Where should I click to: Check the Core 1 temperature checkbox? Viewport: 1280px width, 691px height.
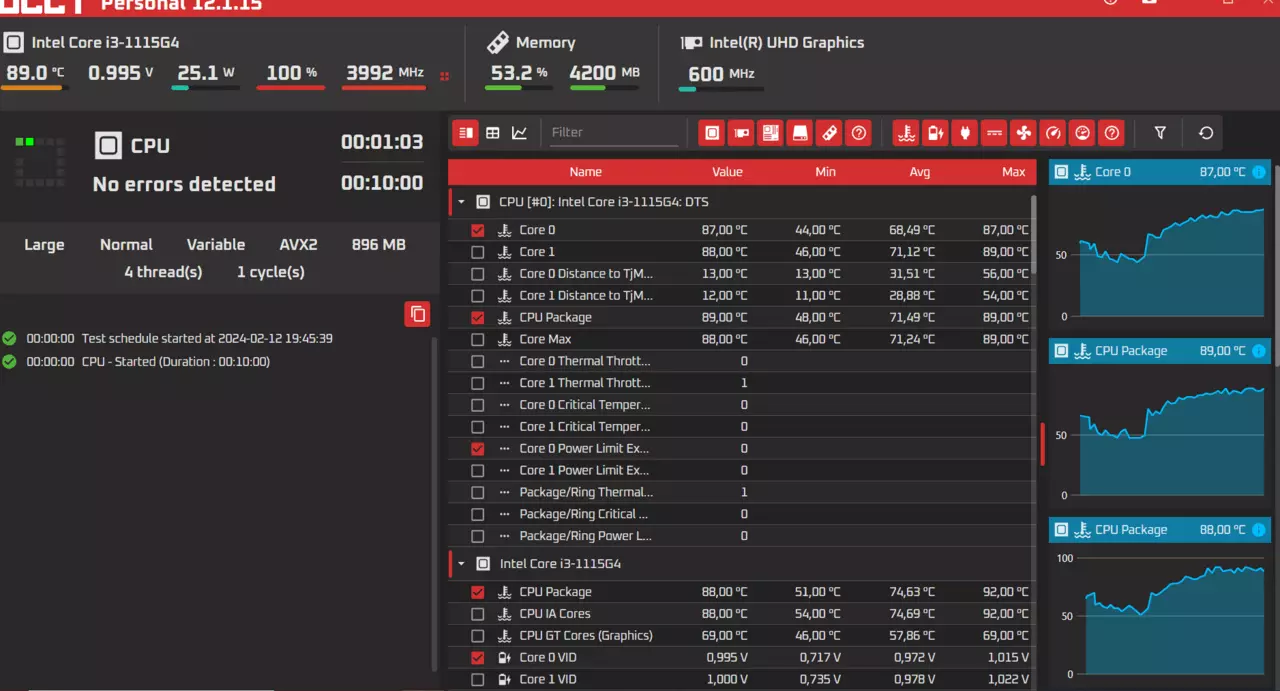(x=477, y=252)
